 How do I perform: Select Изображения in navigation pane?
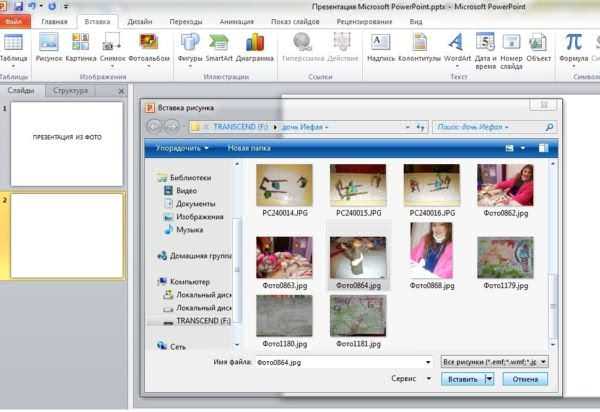pyautogui.click(x=194, y=217)
